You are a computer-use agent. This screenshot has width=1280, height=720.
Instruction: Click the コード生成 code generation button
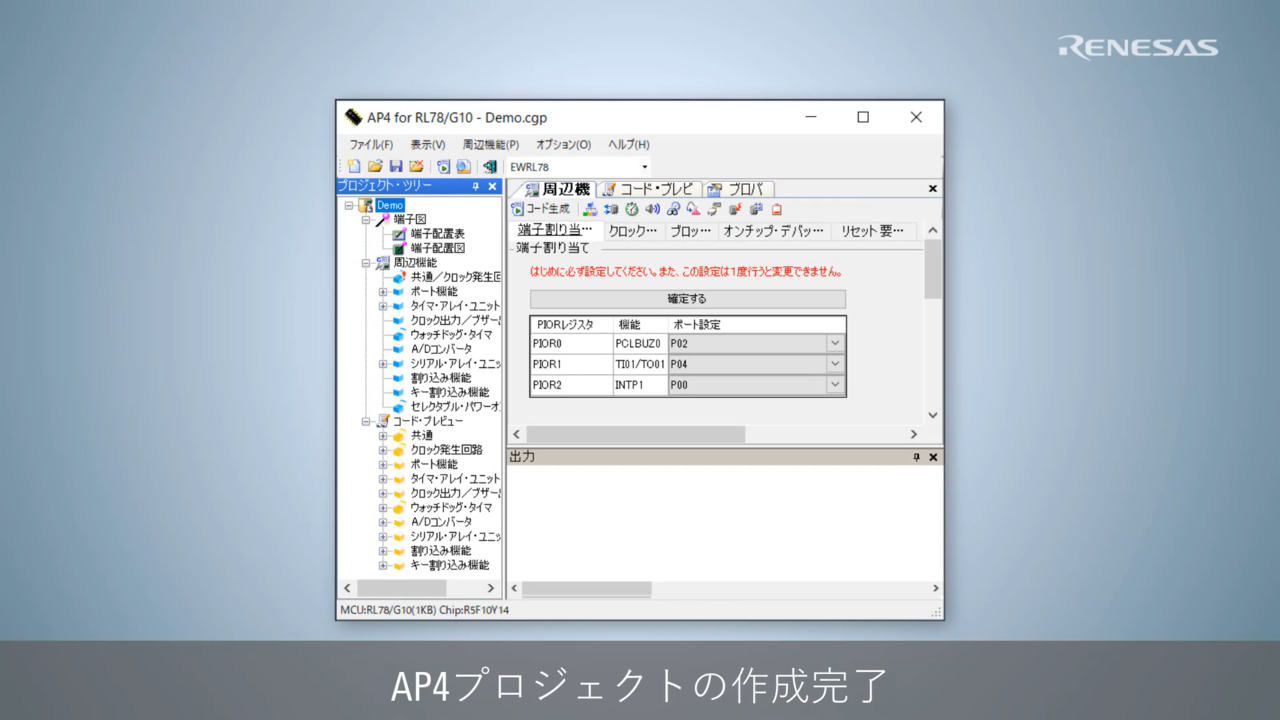coord(540,209)
